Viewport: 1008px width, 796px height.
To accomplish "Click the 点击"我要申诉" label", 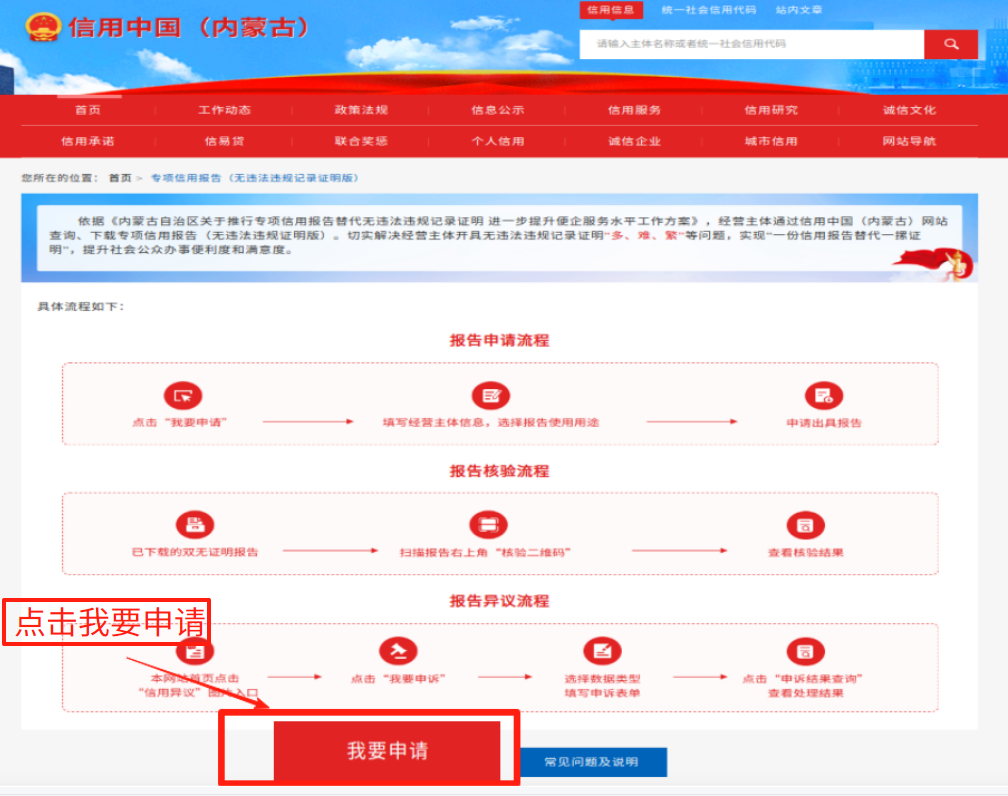I will pos(398,678).
